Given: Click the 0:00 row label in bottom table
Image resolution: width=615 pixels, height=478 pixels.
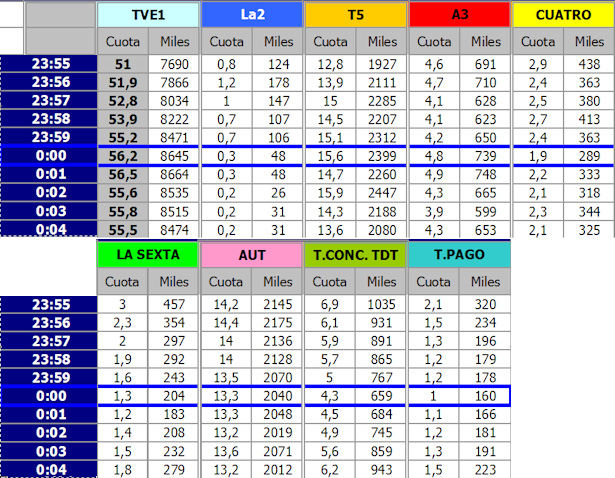Looking at the screenshot, I should 48,397.
